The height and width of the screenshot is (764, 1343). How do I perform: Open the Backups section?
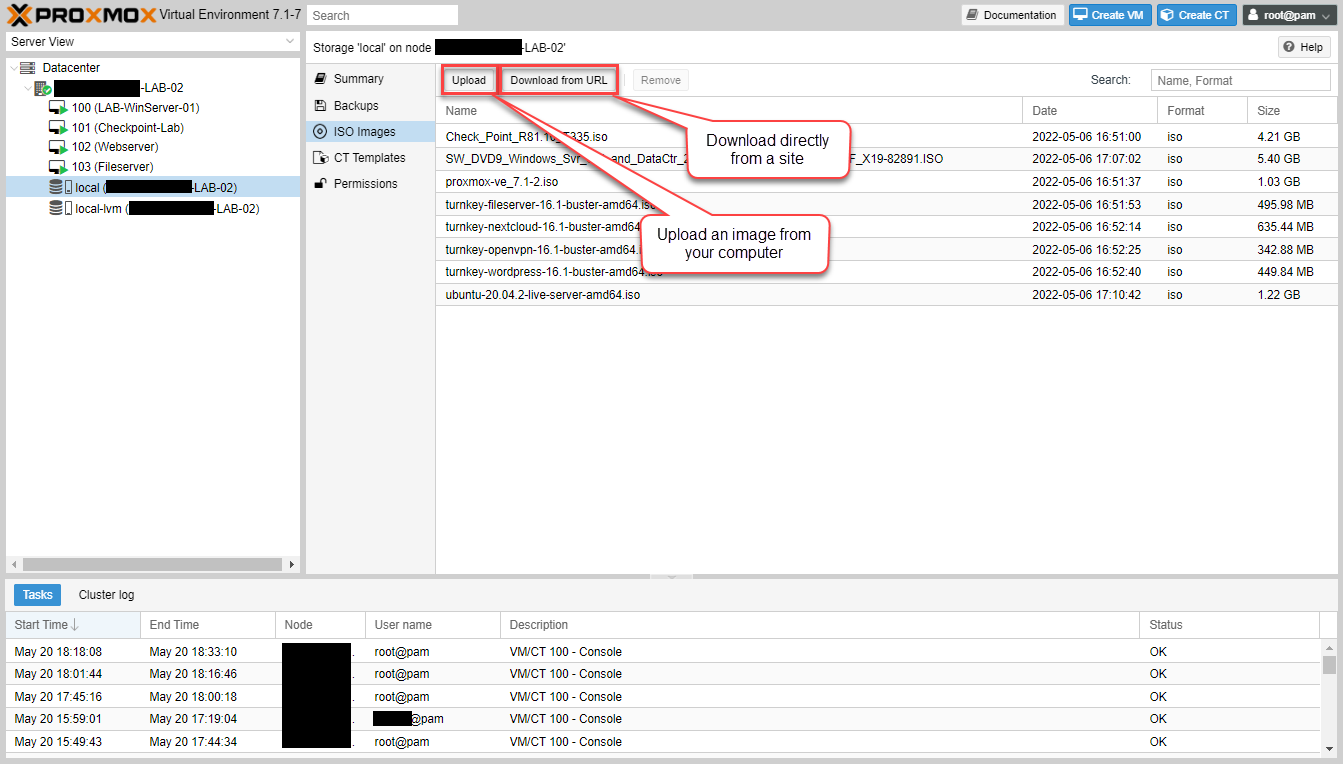pos(370,105)
